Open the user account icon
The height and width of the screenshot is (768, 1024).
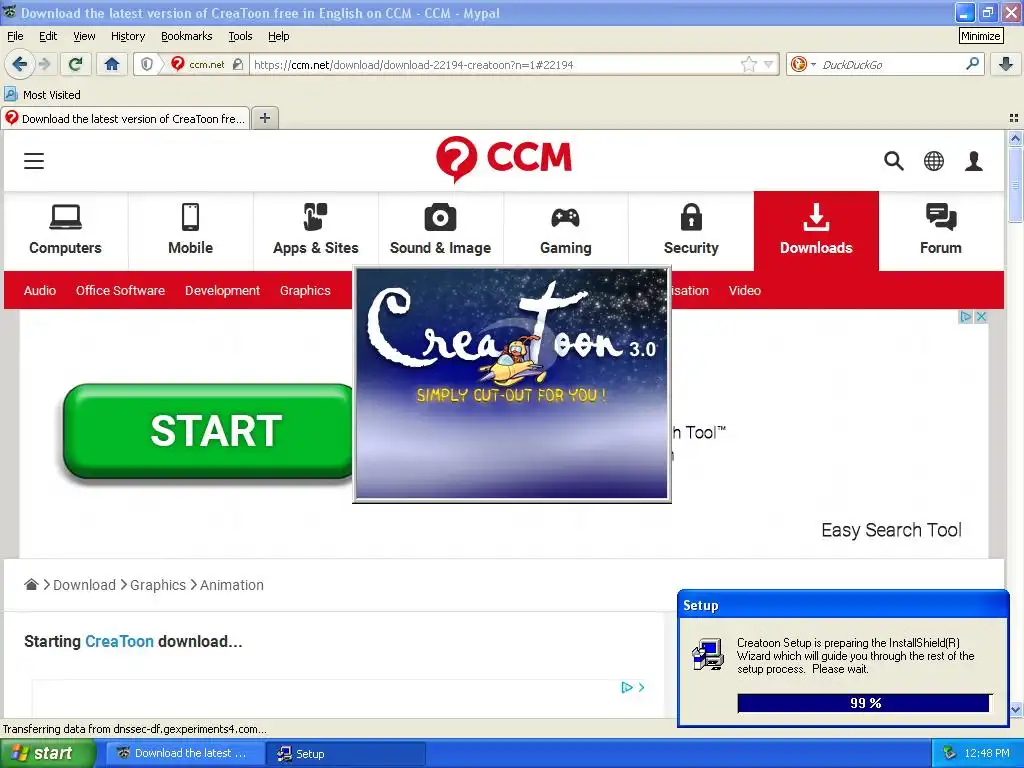pos(974,161)
